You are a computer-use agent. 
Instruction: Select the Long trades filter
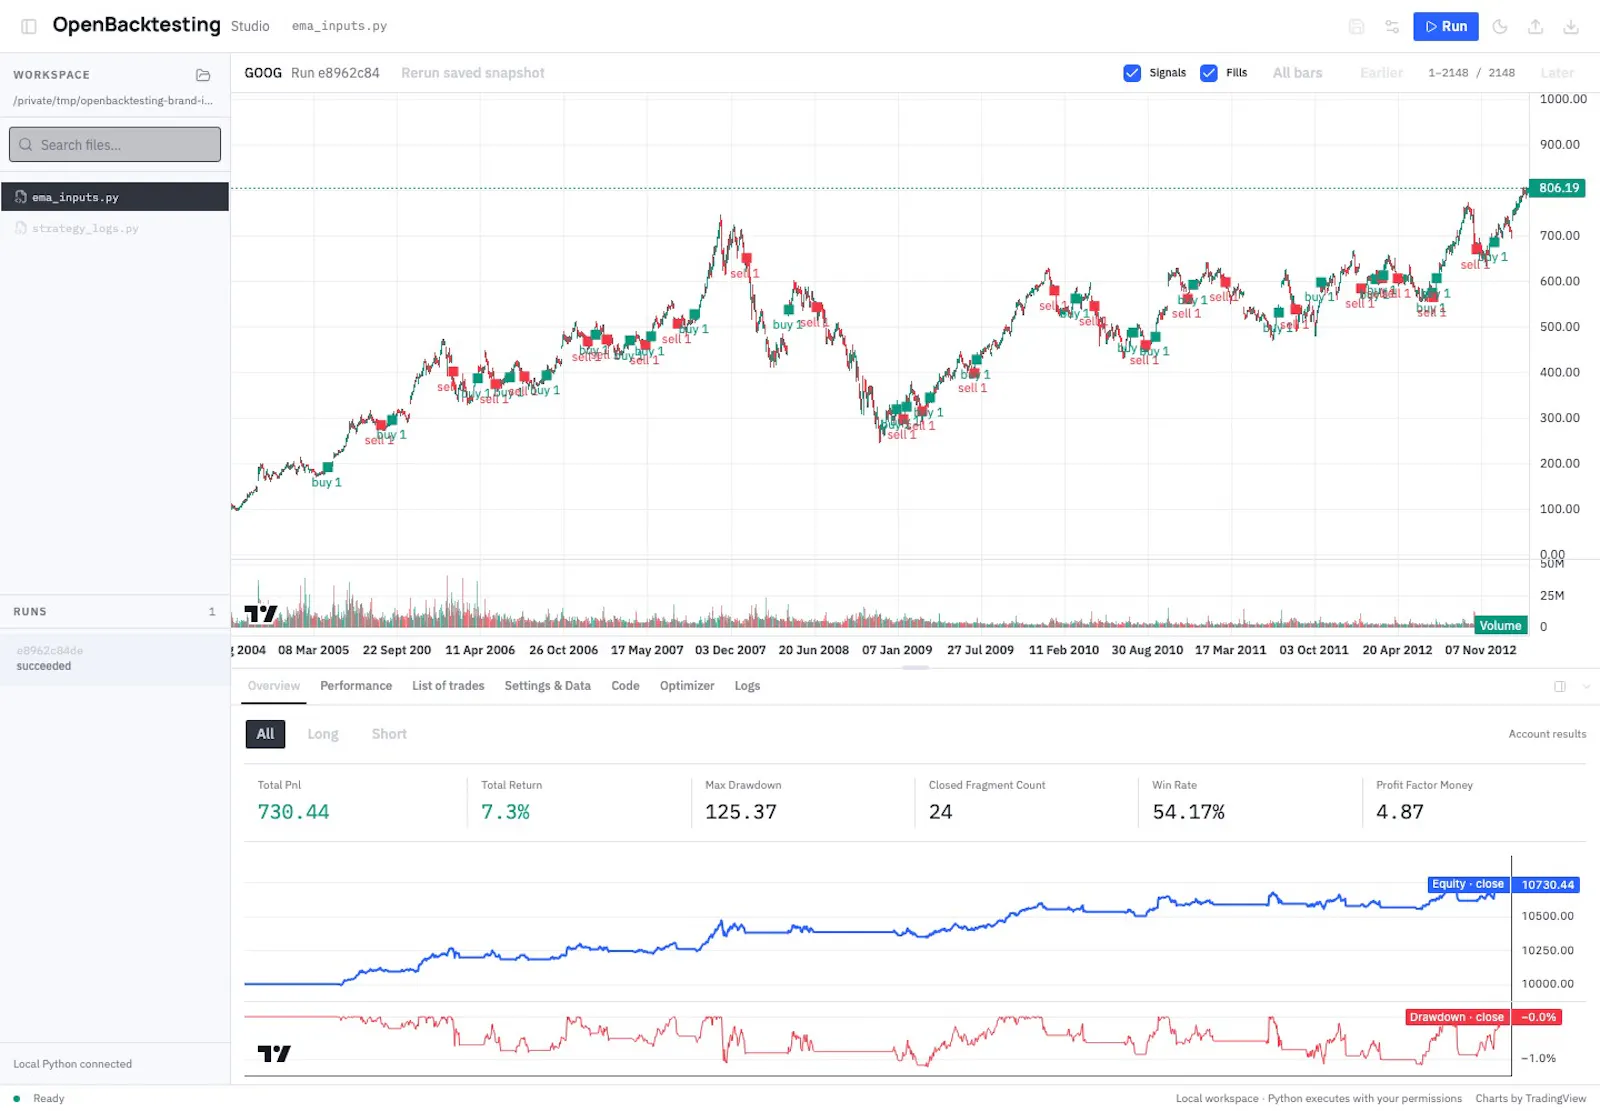[323, 734]
